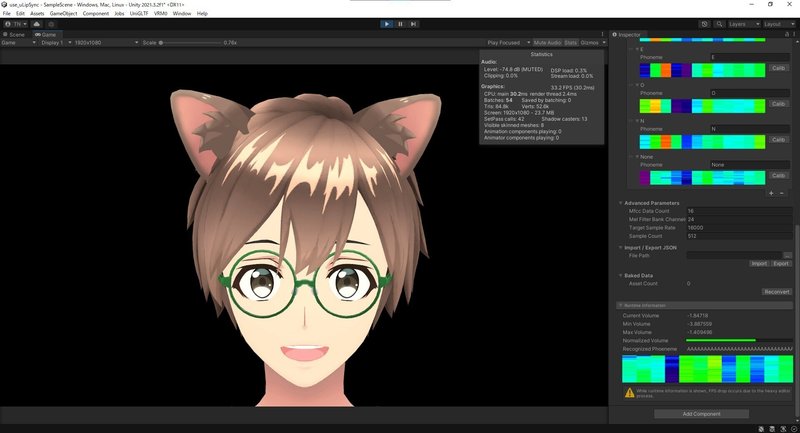Pause the game with the Pause button
This screenshot has width=800, height=433.
[400, 24]
